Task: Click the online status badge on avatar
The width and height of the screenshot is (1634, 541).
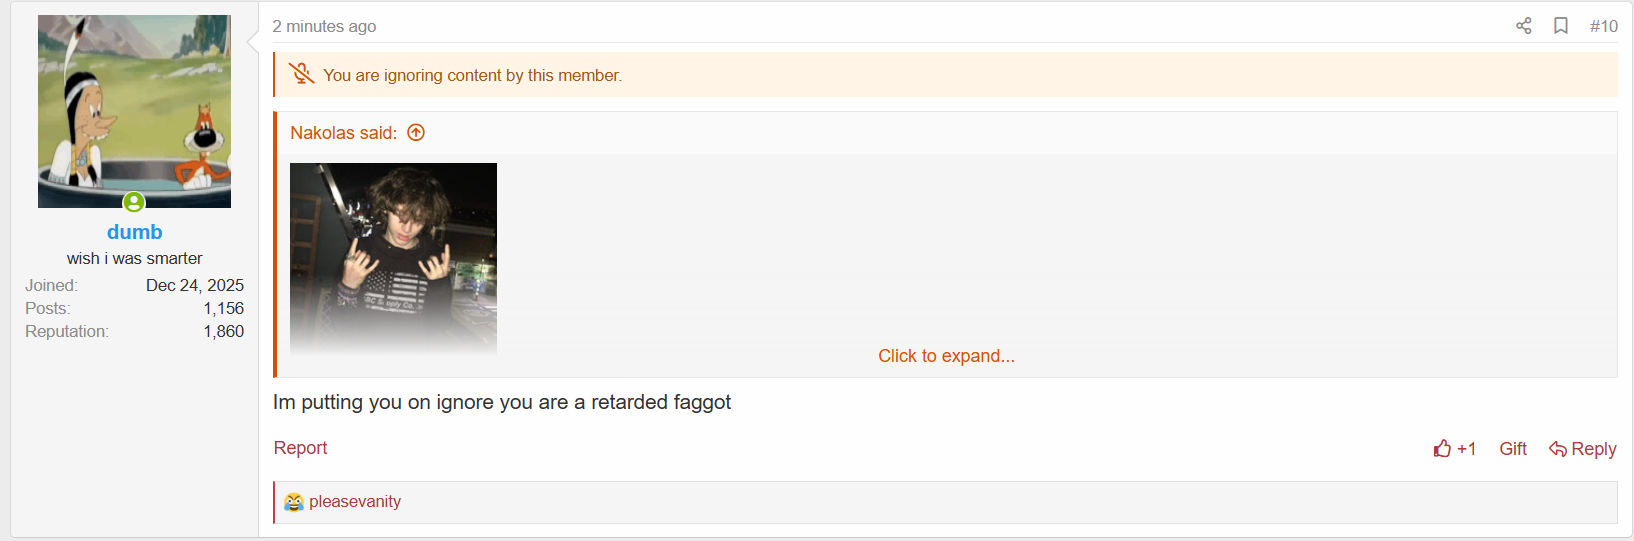Action: pyautogui.click(x=134, y=202)
